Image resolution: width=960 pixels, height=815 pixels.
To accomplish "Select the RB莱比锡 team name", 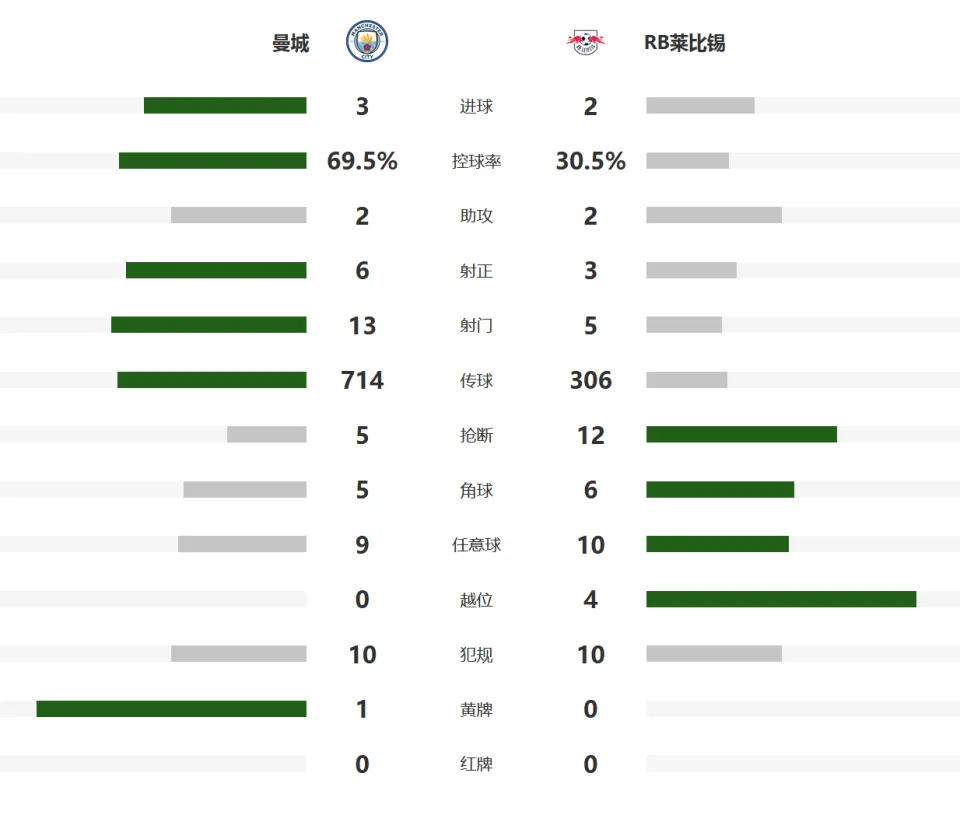I will pos(684,43).
